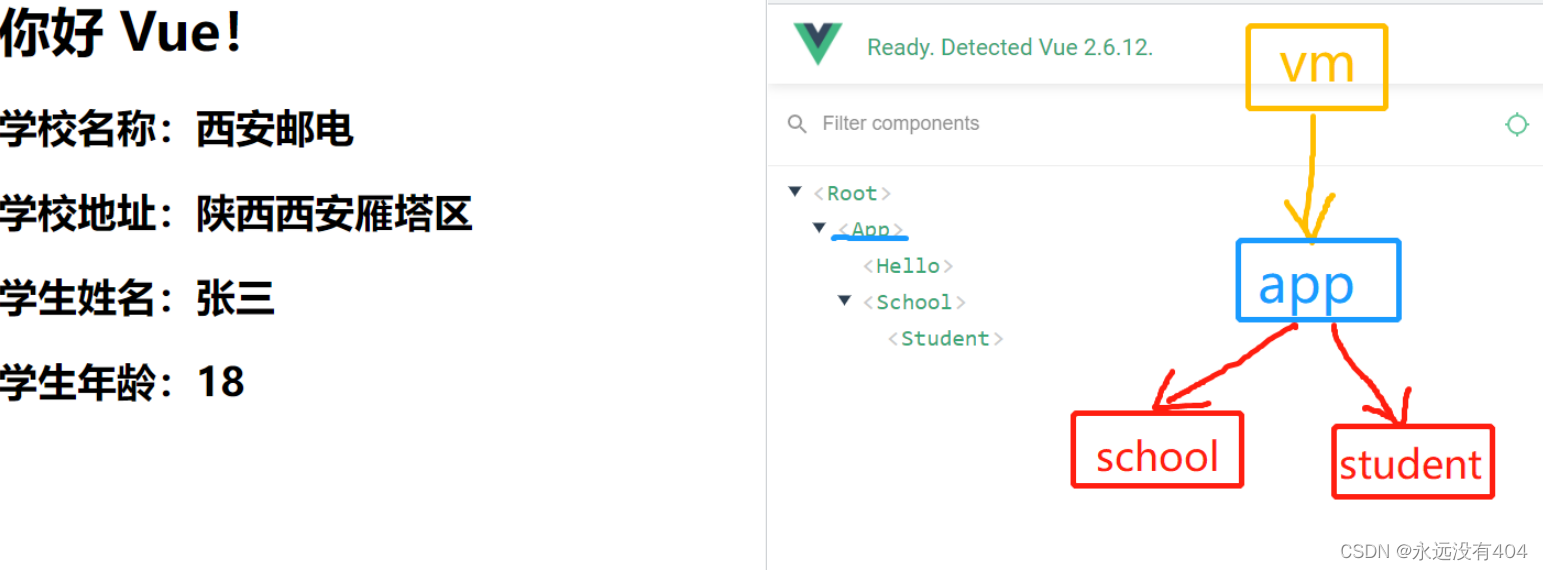The image size is (1543, 570).
Task: Click the search magnifier icon
Action: pos(797,124)
